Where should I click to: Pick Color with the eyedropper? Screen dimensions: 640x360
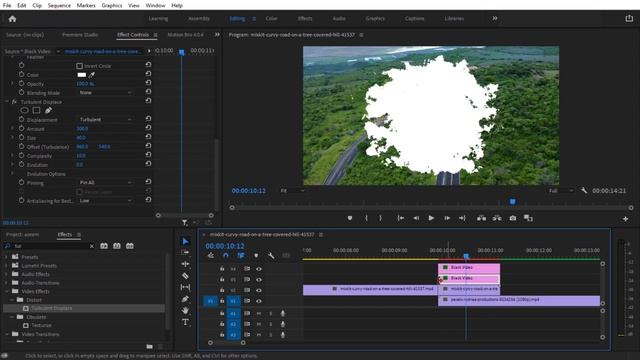pyautogui.click(x=92, y=75)
